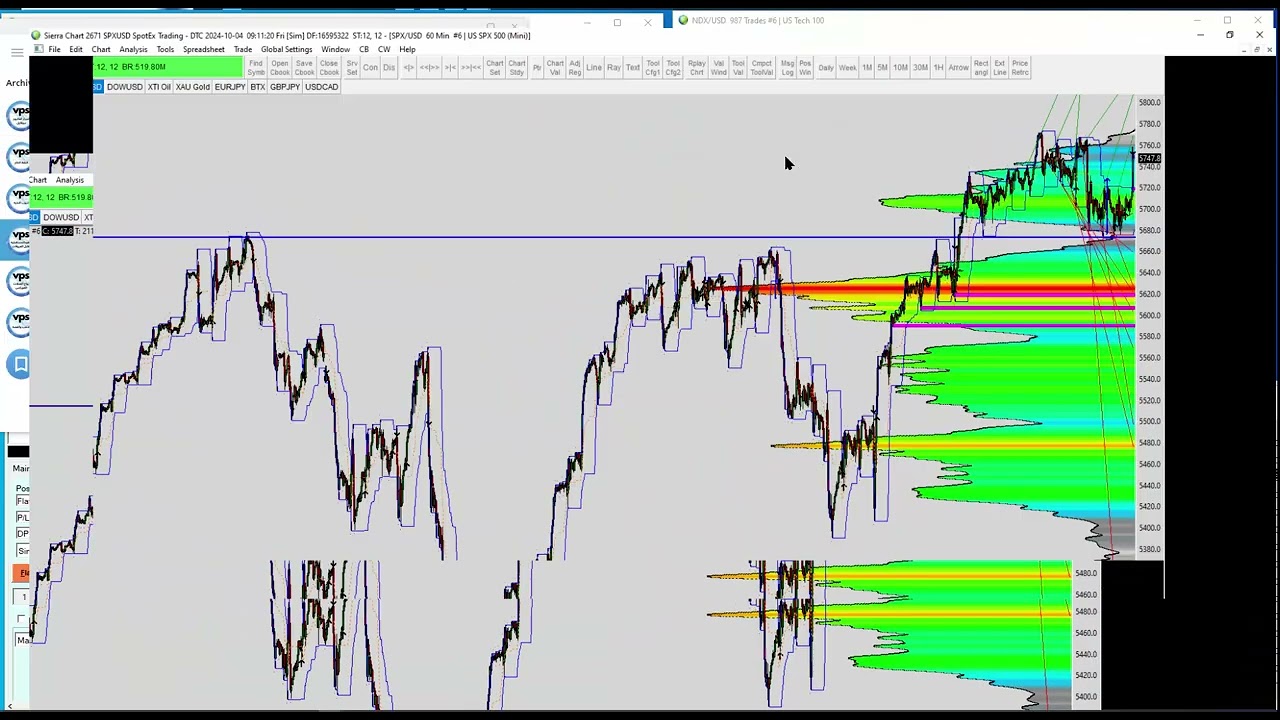Click the Con connect button

tap(370, 67)
